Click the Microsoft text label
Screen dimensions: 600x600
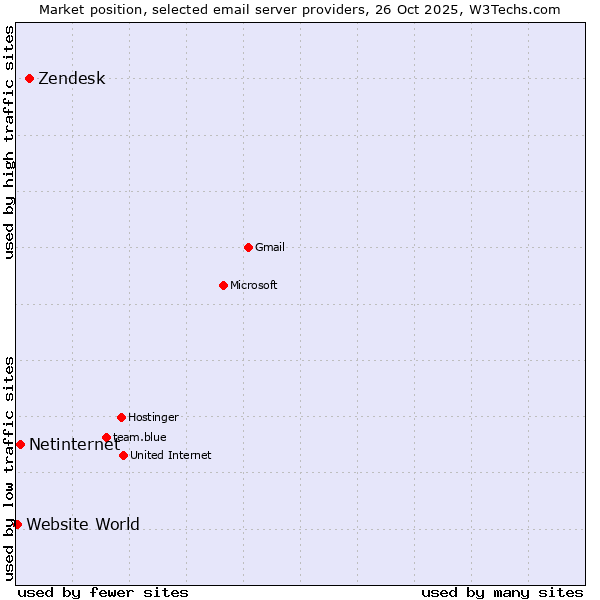(253, 285)
